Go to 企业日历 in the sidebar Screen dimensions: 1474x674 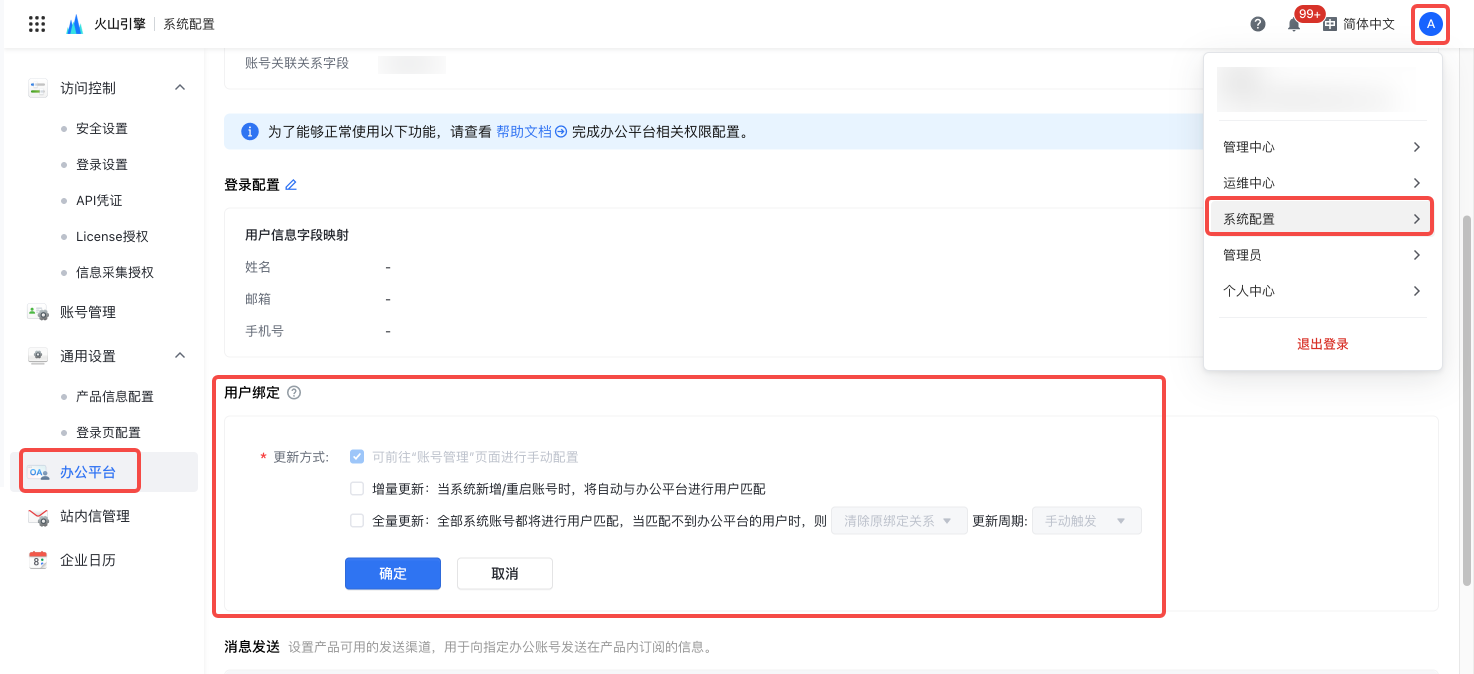[x=88, y=560]
